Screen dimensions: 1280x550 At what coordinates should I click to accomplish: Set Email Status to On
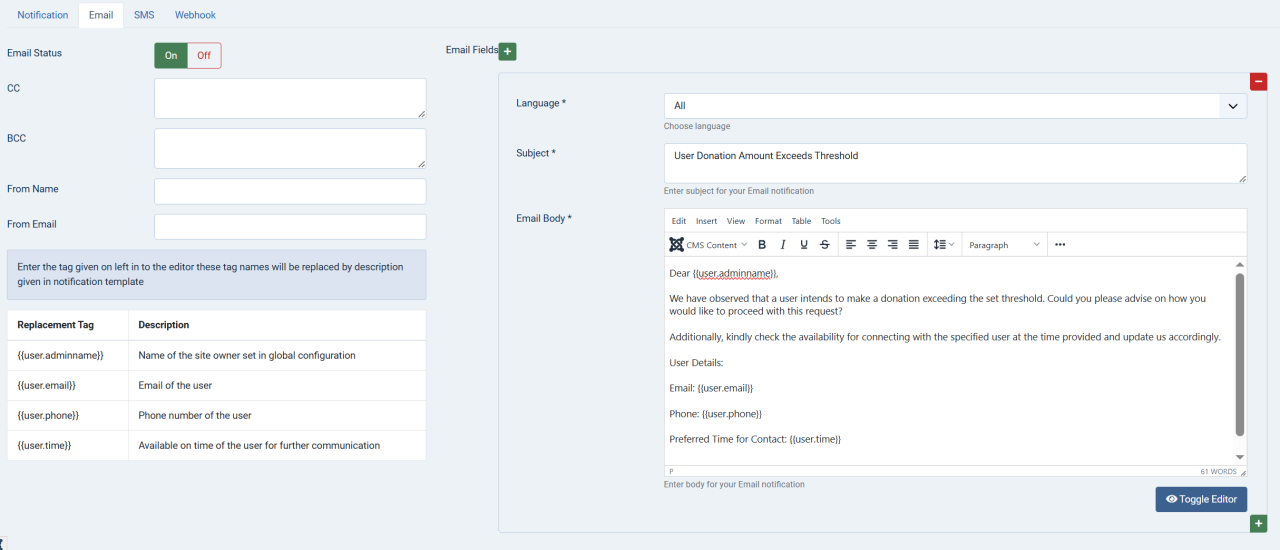click(x=171, y=56)
